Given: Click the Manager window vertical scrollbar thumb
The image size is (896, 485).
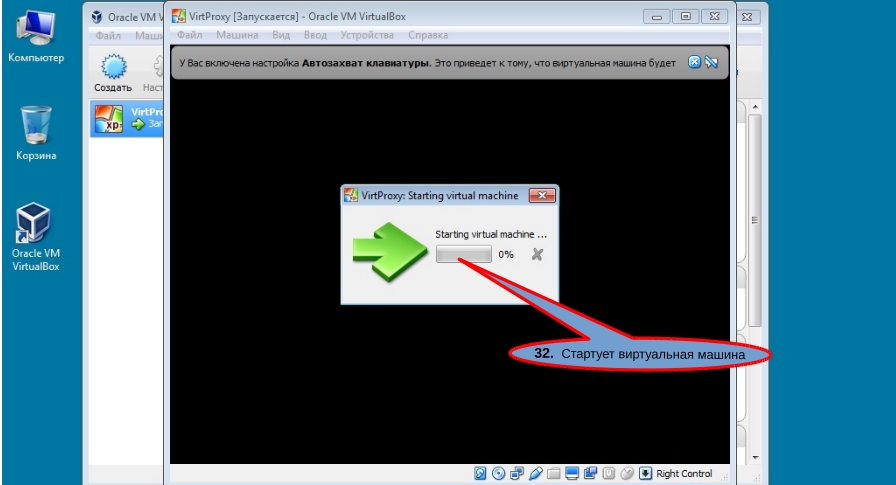Looking at the screenshot, I should pyautogui.click(x=755, y=220).
